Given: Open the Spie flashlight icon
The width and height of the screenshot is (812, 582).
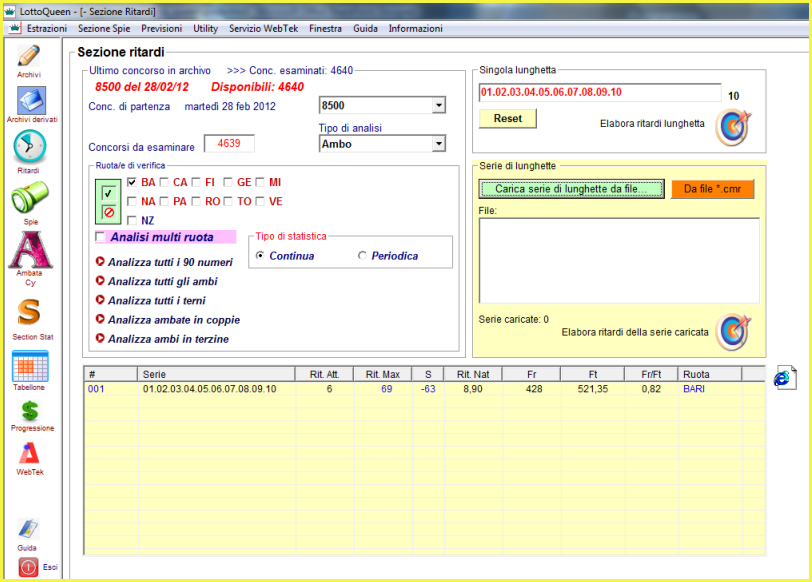Looking at the screenshot, I should [x=30, y=197].
